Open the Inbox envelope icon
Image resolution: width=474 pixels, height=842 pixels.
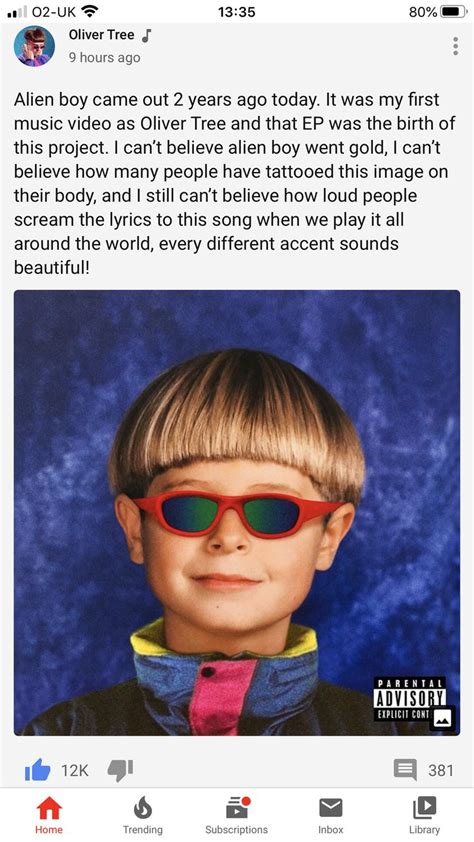[330, 808]
